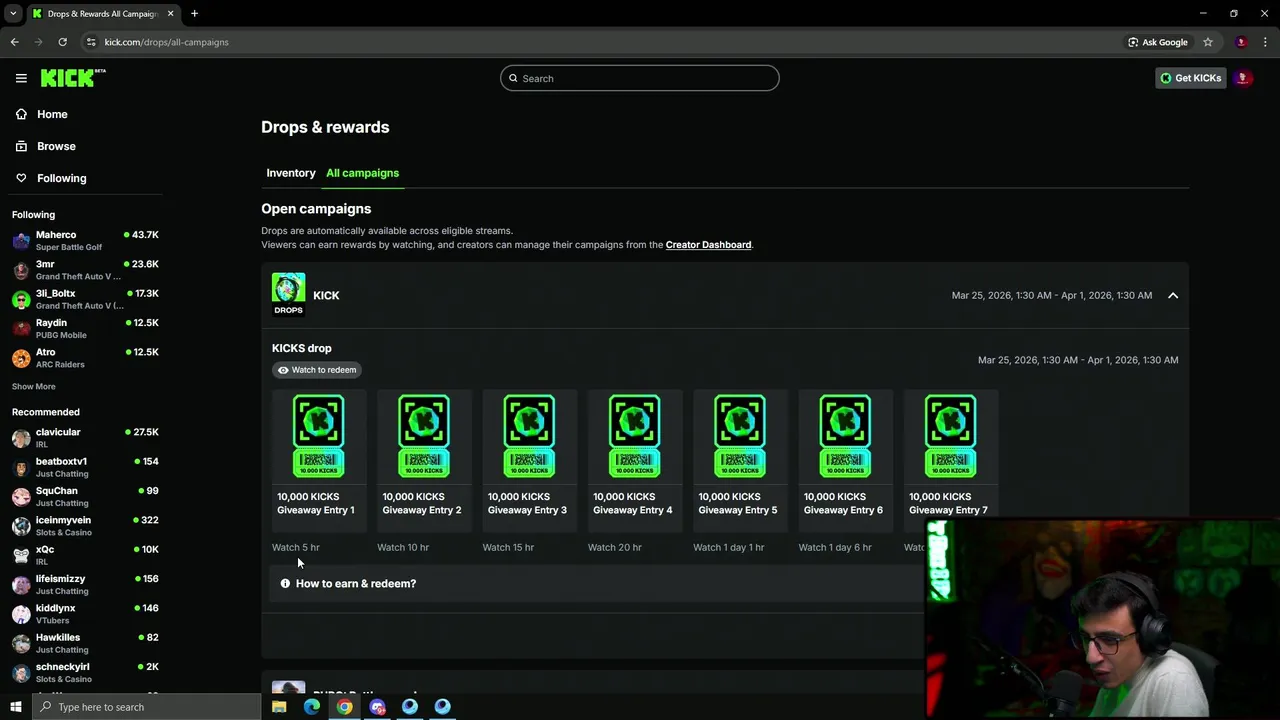Click the KICK Drops campaign logo
This screenshot has height=720, width=1280.
(x=288, y=294)
